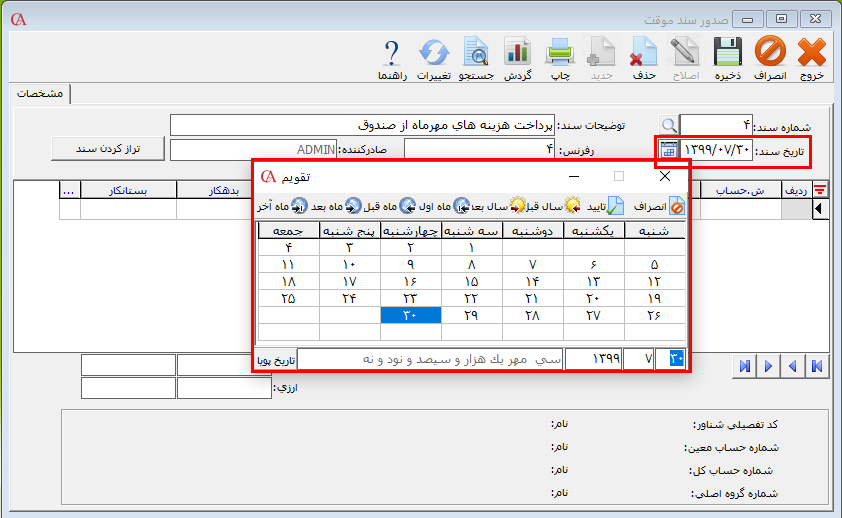842x518 pixels.
Task: Click the month field ۷ in calendar
Action: (639, 359)
